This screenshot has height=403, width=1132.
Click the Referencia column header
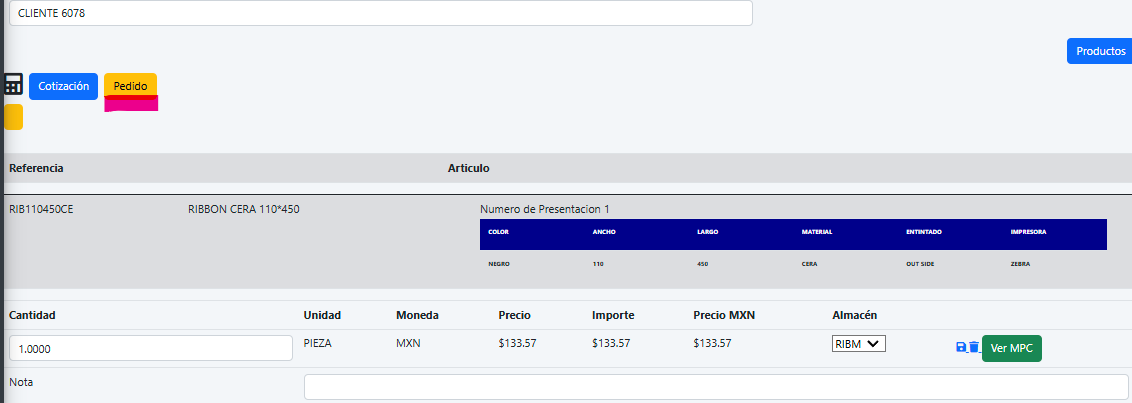36,168
